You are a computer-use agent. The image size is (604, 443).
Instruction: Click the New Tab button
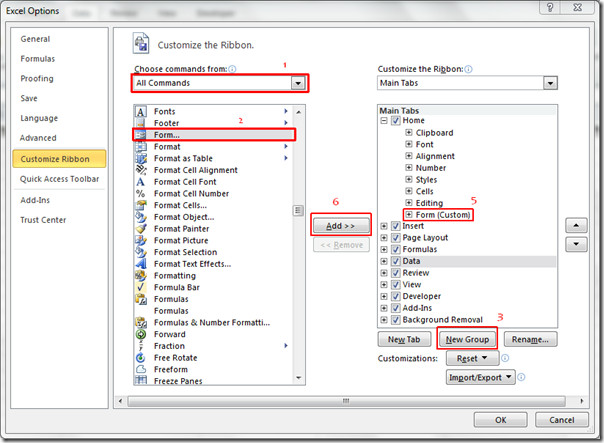coord(404,339)
